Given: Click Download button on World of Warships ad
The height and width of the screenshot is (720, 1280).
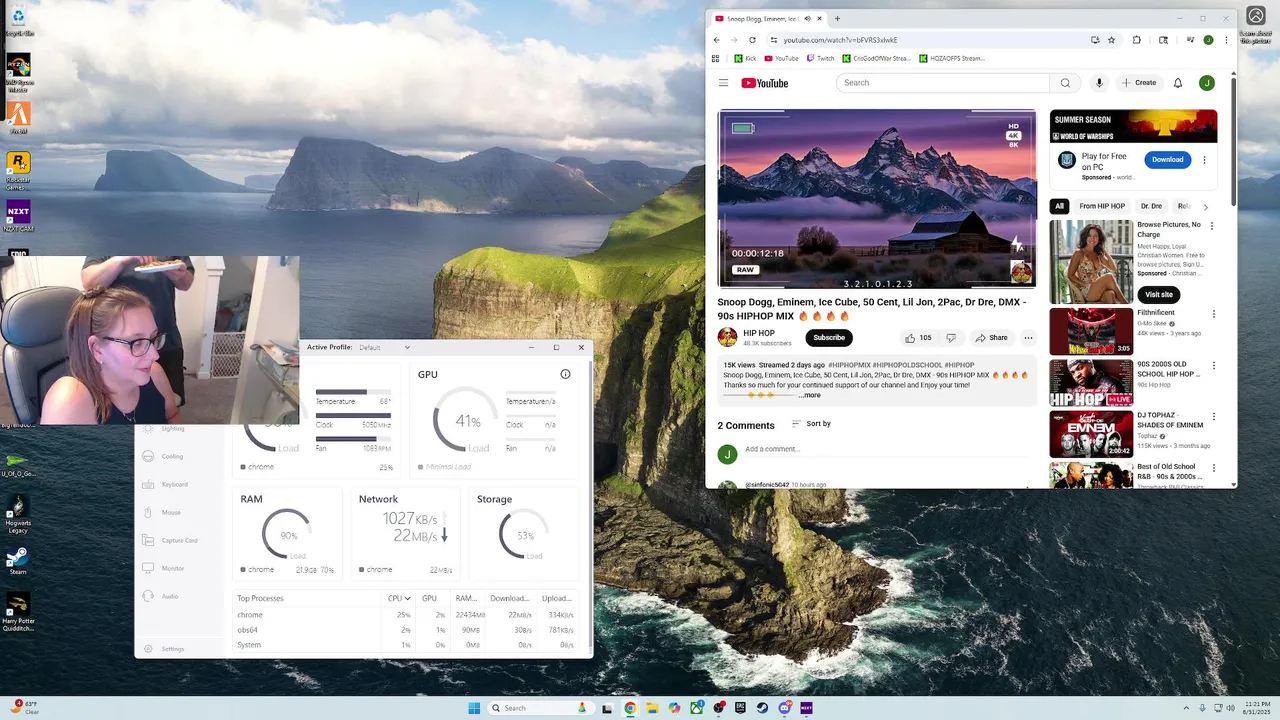Looking at the screenshot, I should click(x=1167, y=160).
